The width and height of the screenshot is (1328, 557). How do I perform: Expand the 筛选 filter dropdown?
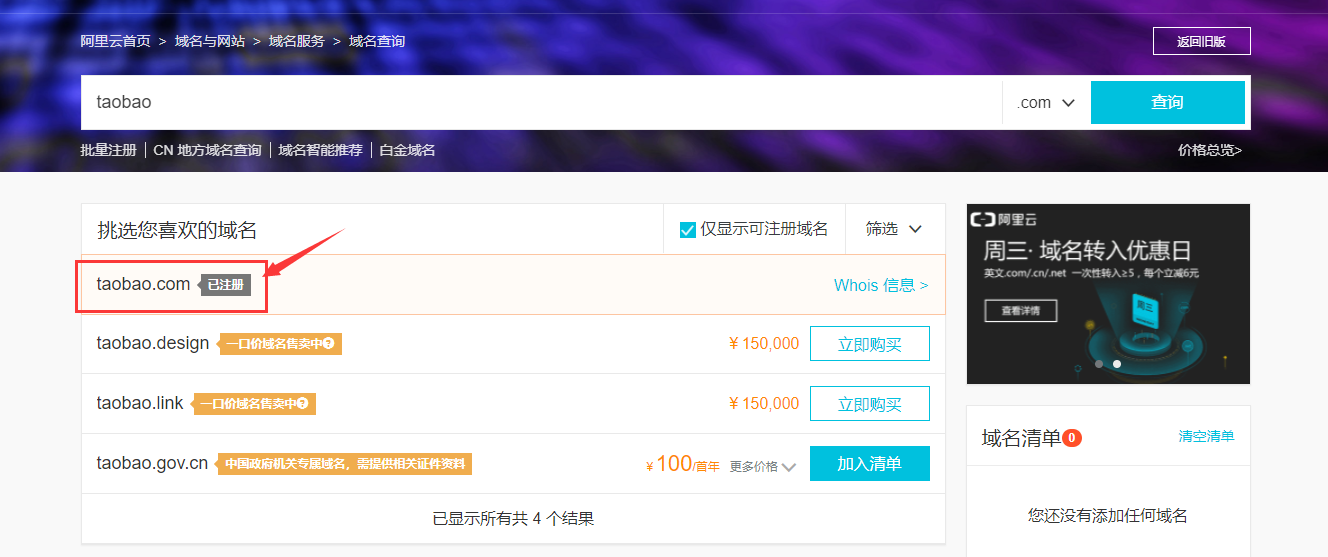(894, 229)
